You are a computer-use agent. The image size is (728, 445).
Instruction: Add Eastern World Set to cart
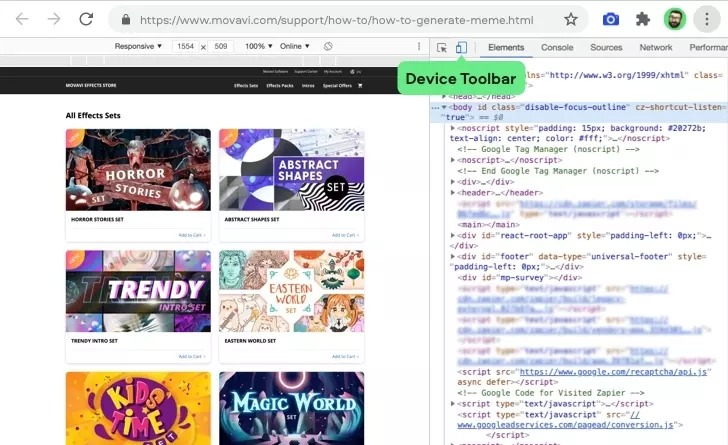point(345,356)
